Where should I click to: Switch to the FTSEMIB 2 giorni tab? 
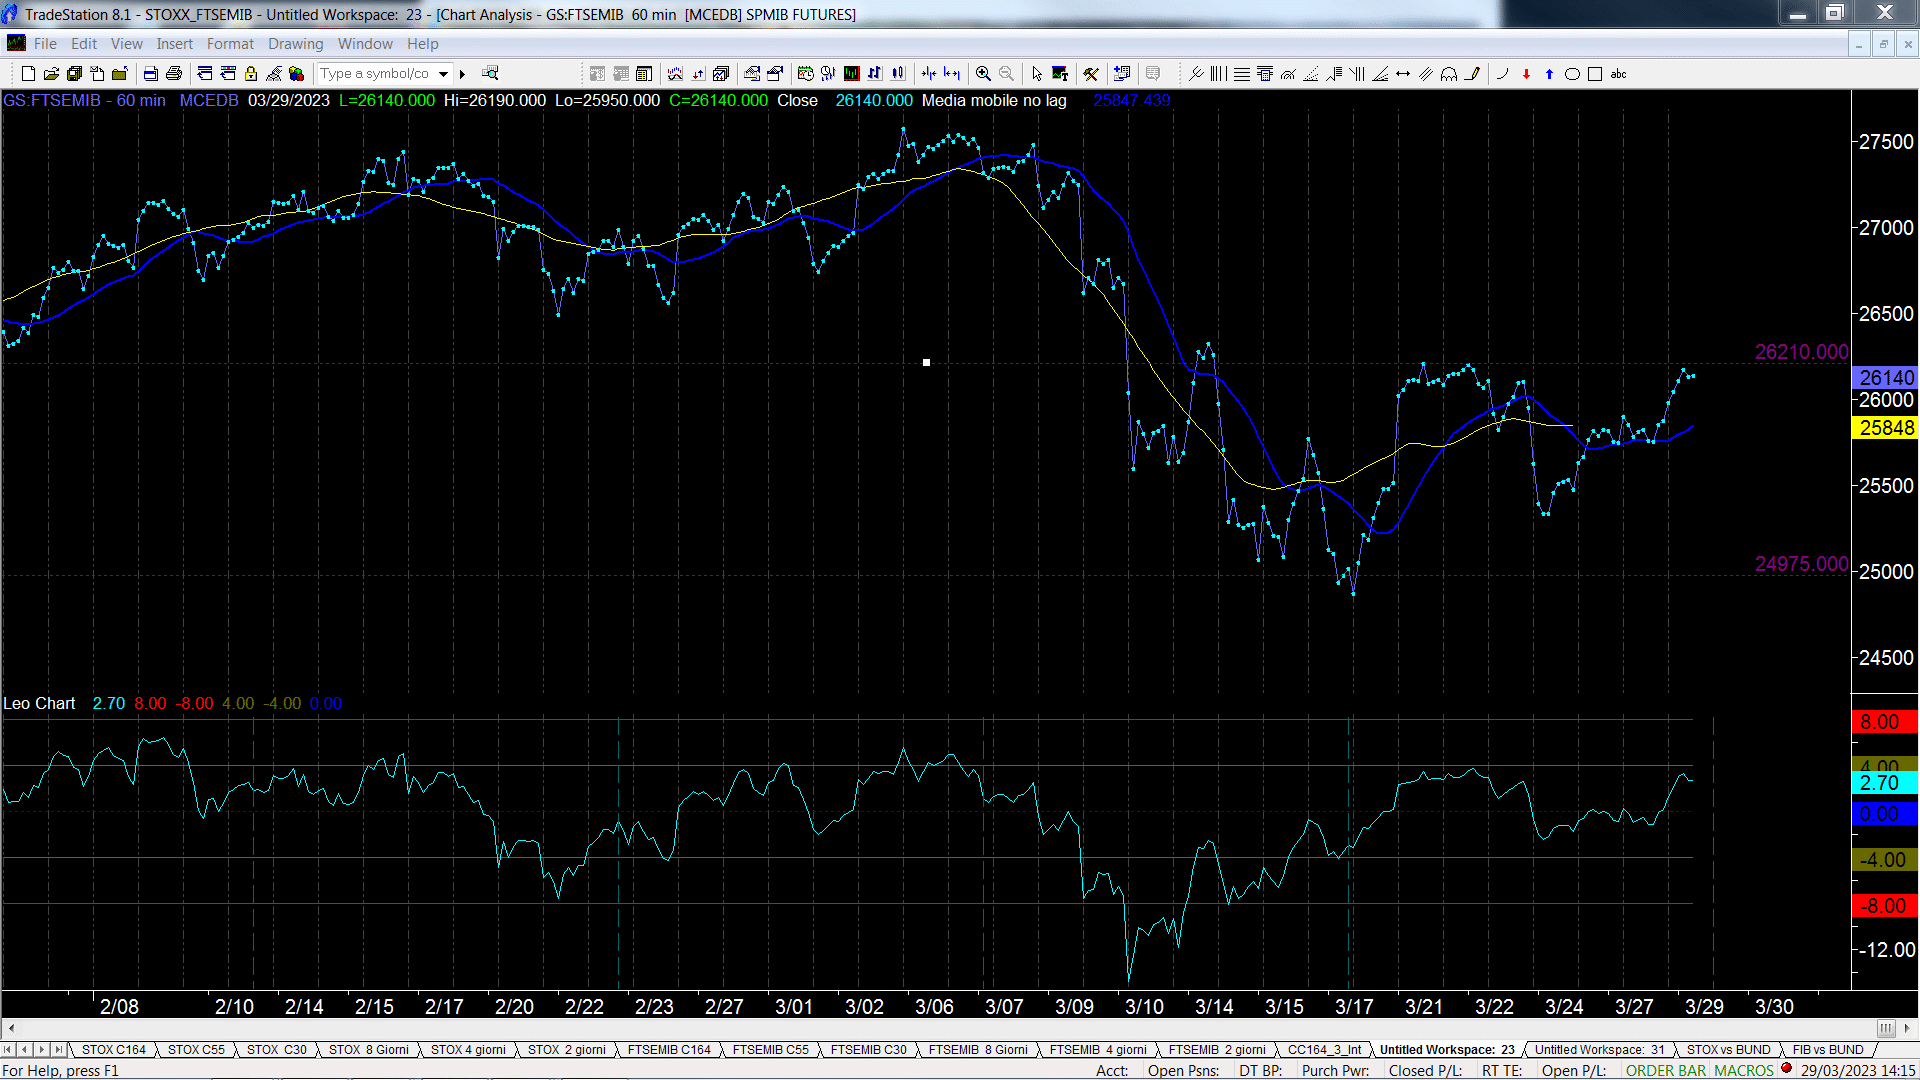pyautogui.click(x=1217, y=1050)
